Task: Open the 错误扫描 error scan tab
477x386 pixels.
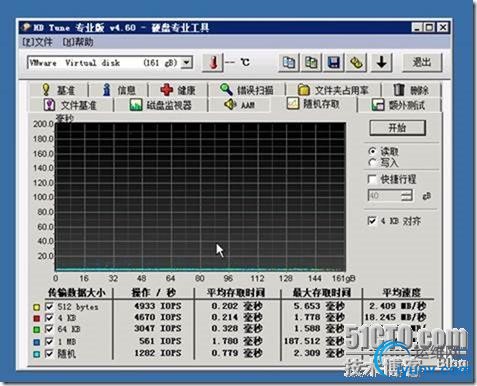Action: coord(247,90)
